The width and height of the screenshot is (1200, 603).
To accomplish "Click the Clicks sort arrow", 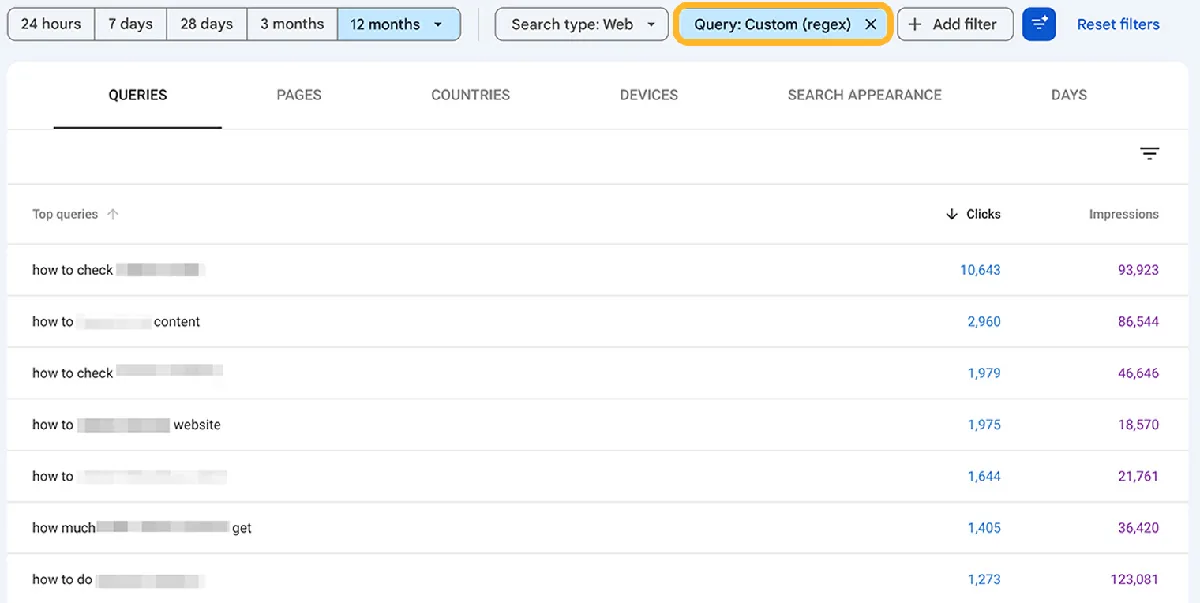I will (951, 214).
